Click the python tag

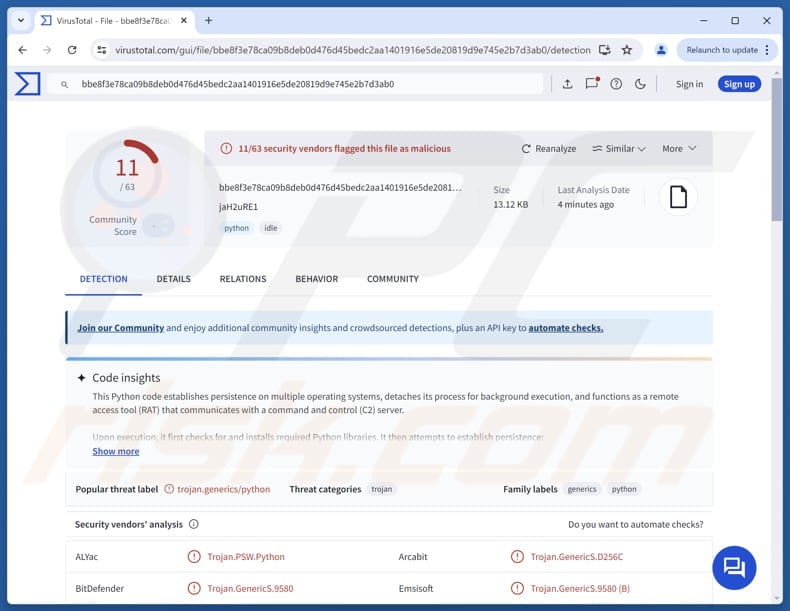tap(236, 228)
